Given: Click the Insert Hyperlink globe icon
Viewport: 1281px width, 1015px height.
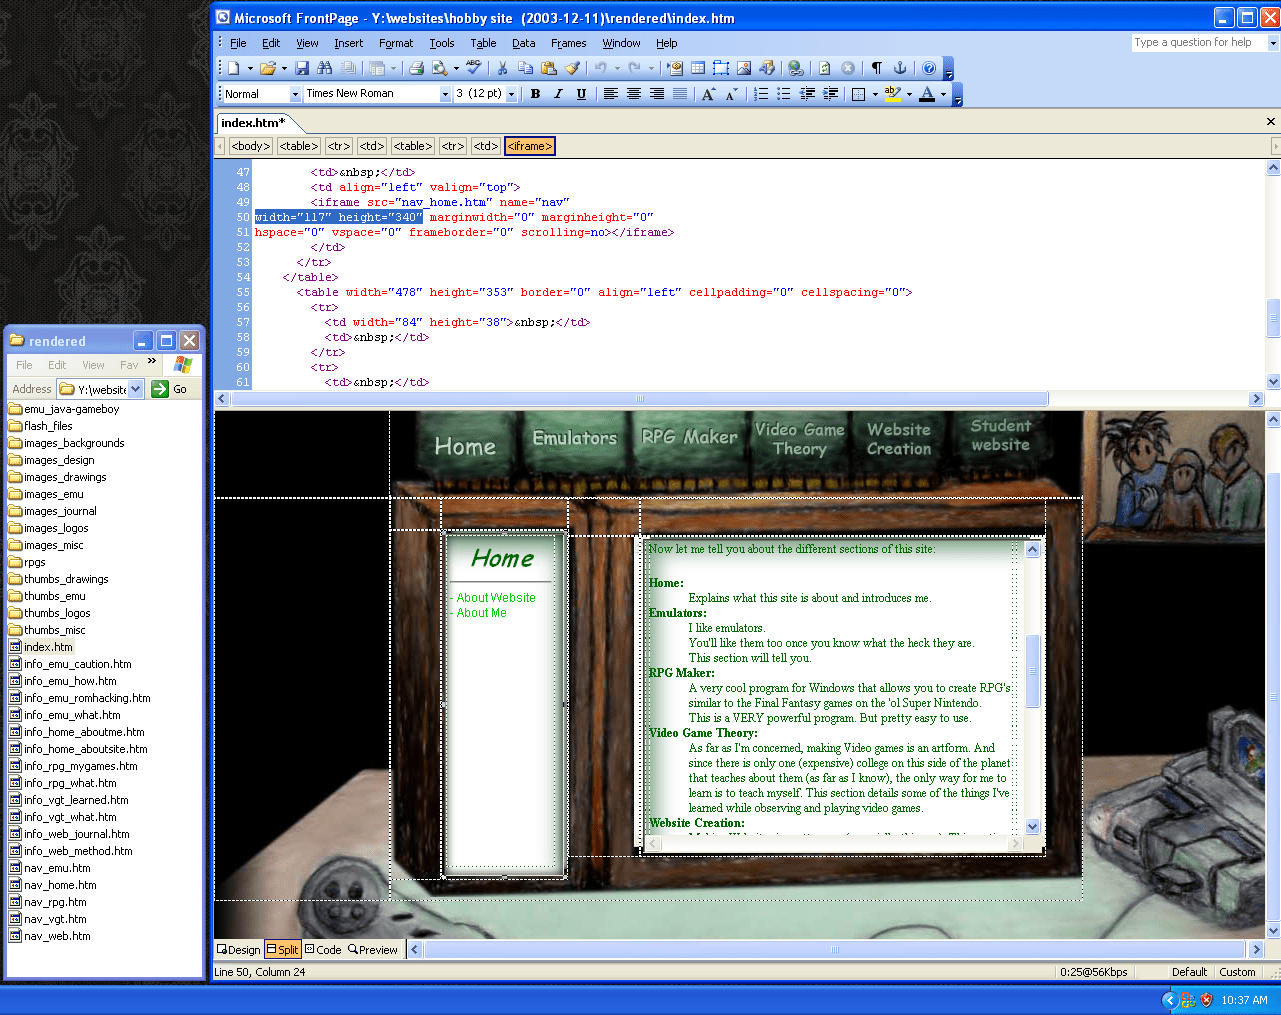Looking at the screenshot, I should coord(795,68).
